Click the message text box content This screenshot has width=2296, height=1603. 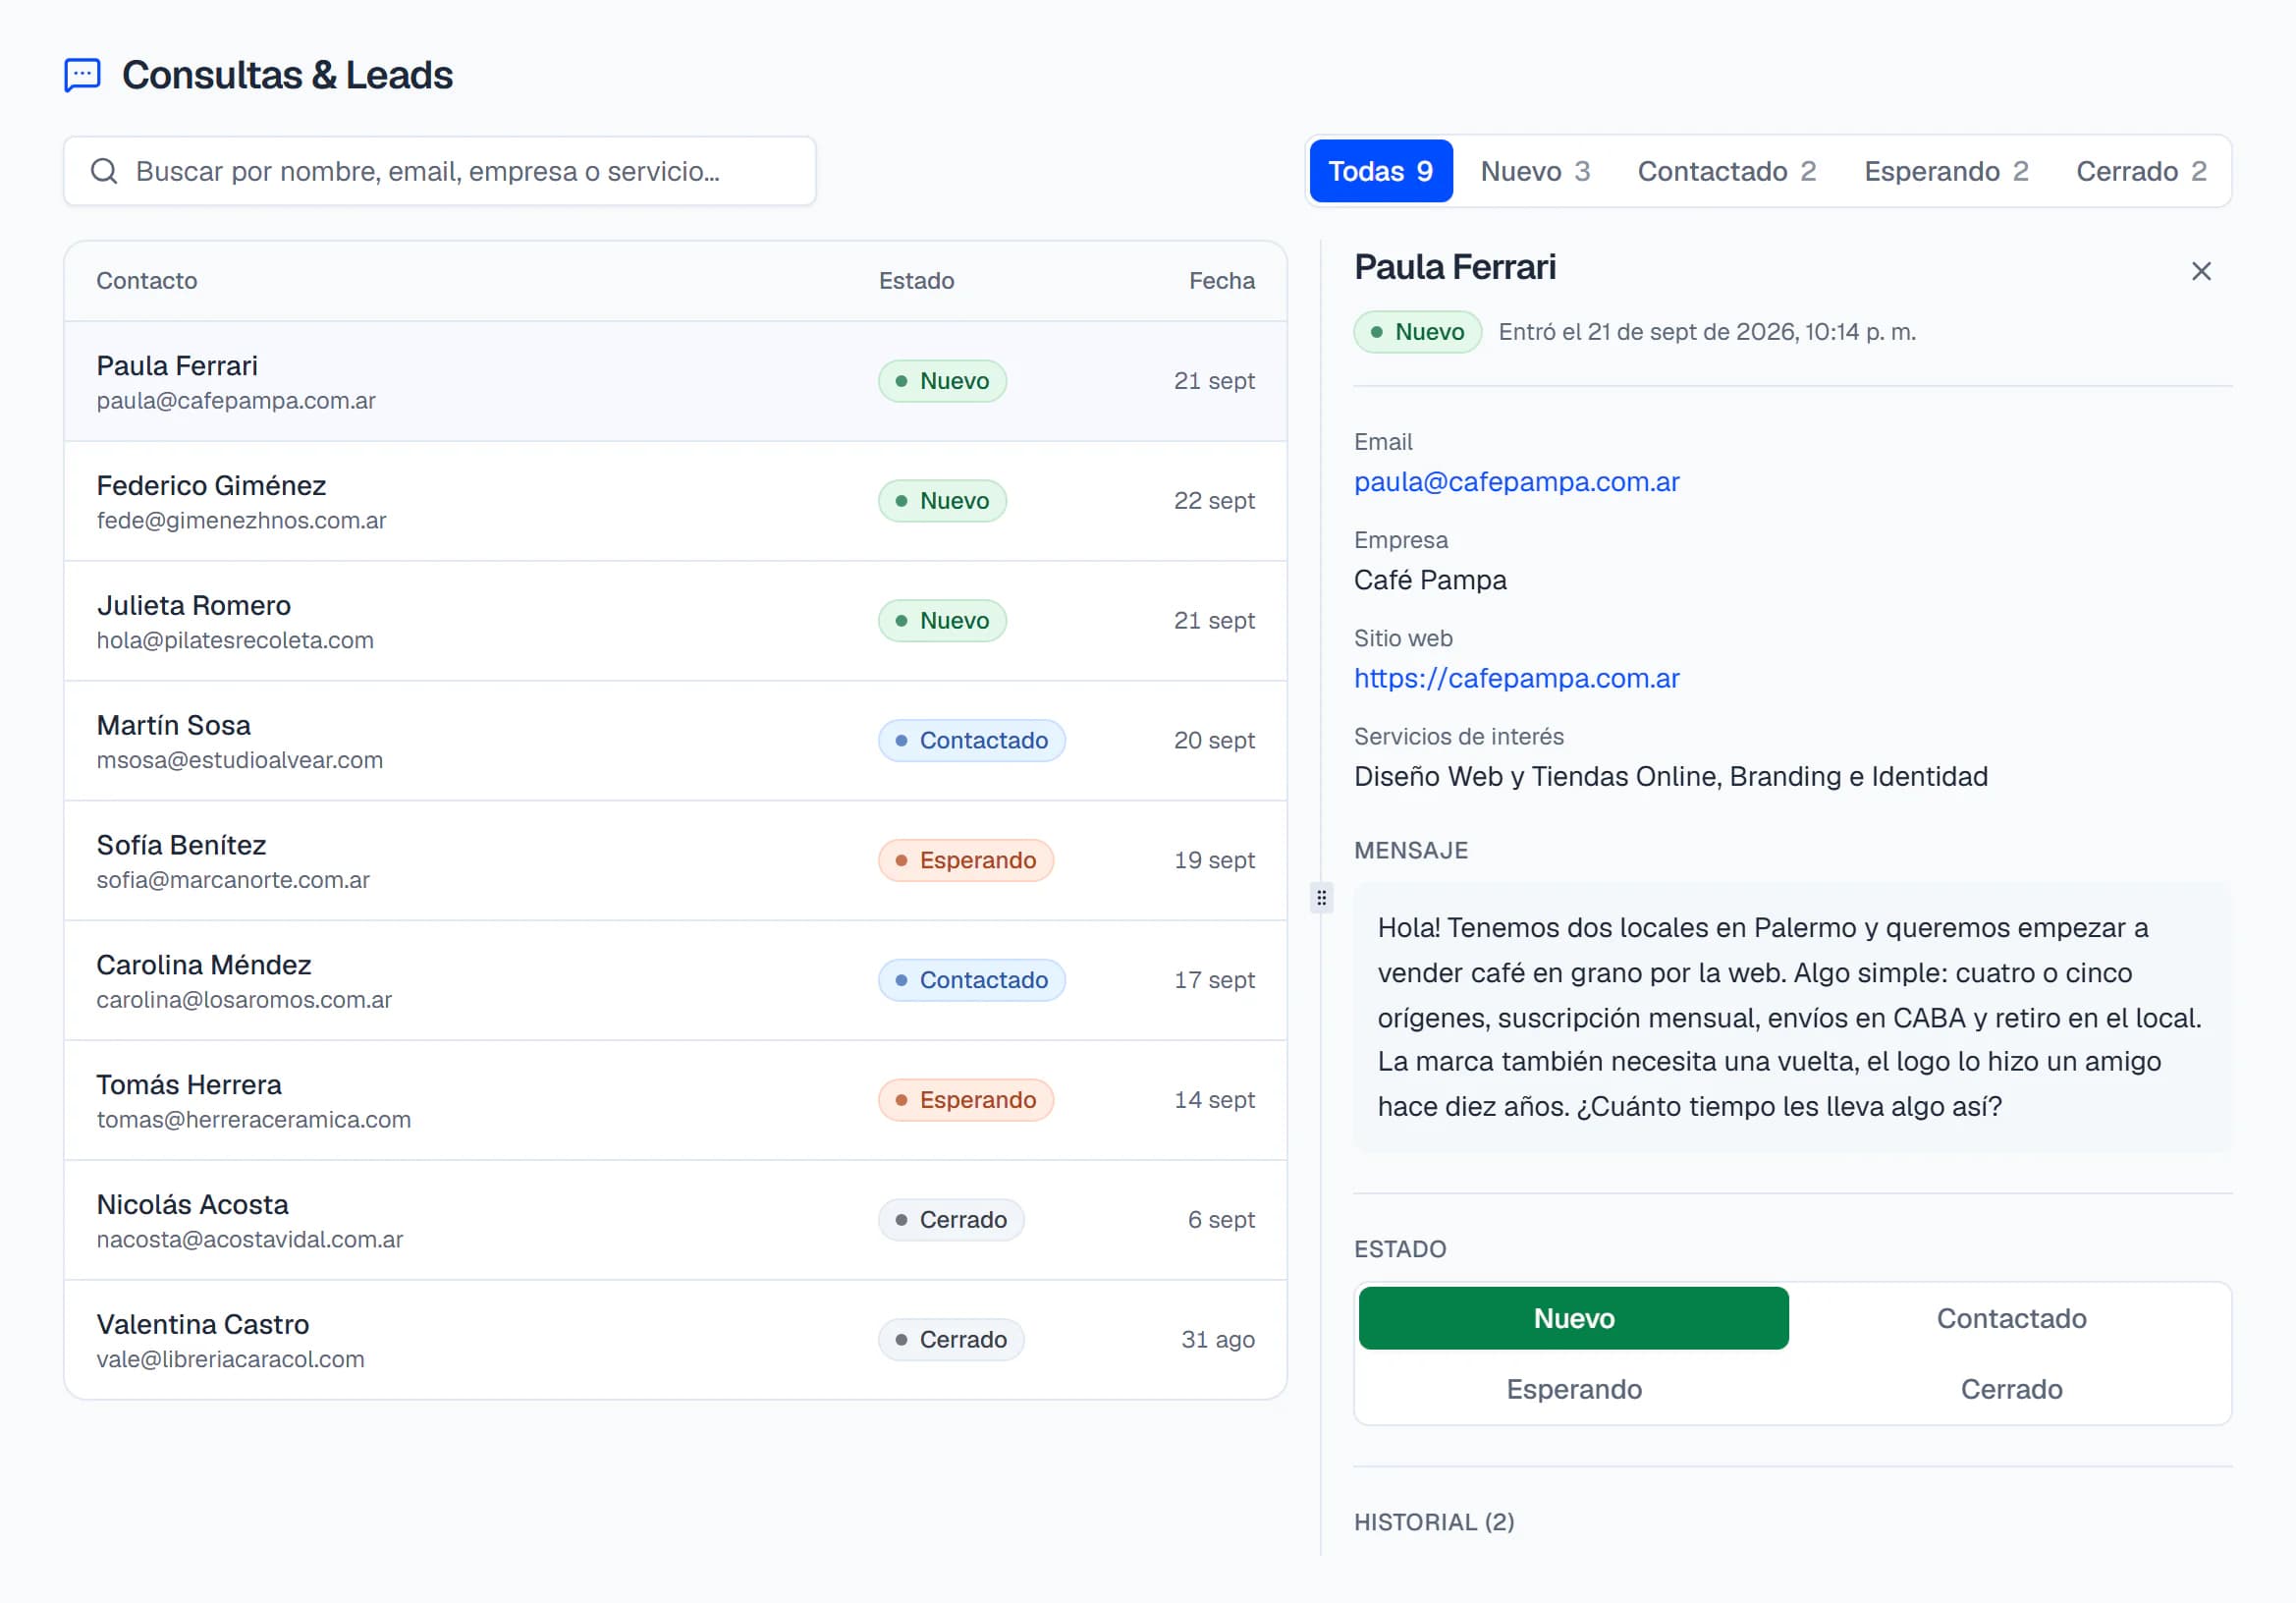(x=1792, y=1017)
